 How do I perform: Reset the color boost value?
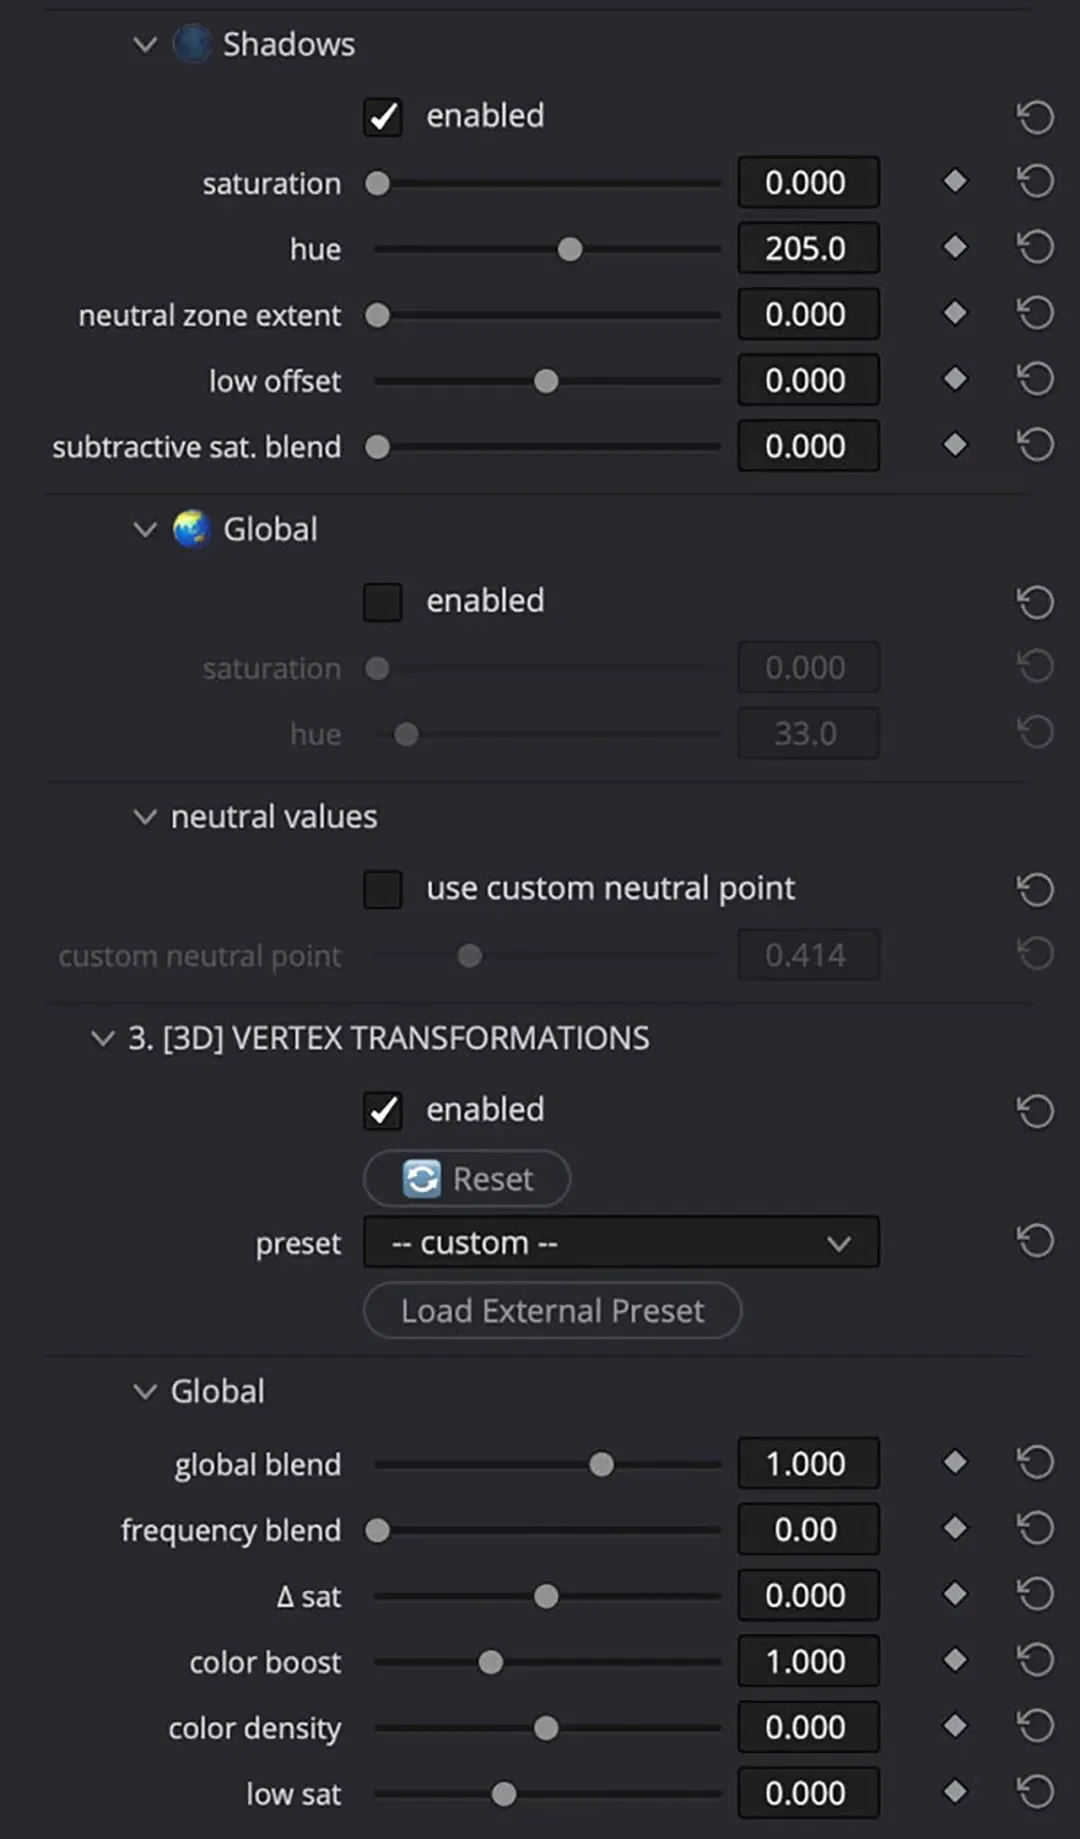click(1035, 1660)
